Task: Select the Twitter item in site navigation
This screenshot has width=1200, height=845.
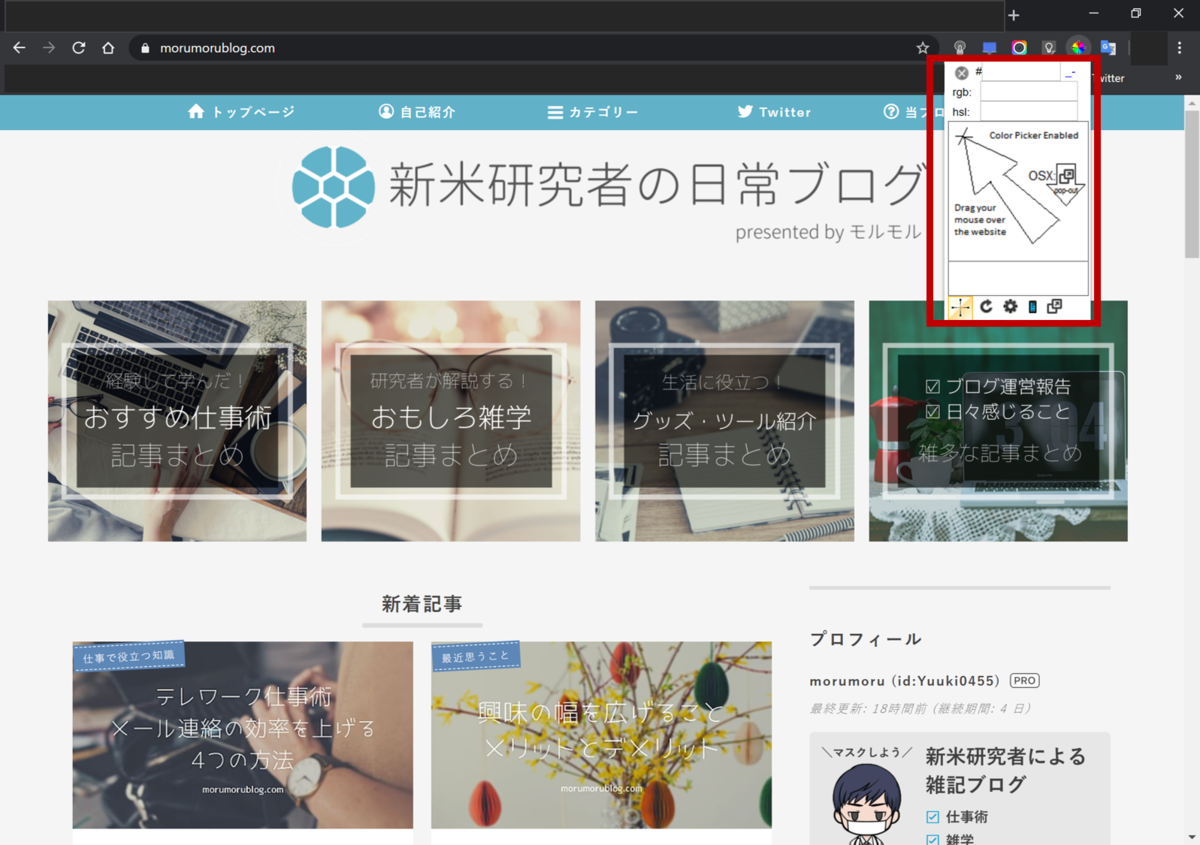Action: (773, 112)
